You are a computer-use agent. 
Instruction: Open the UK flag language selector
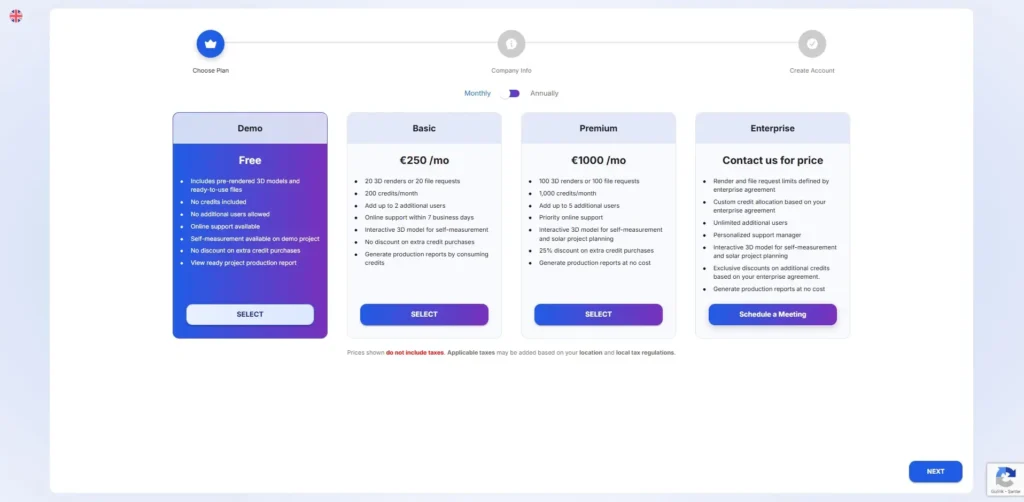(16, 16)
